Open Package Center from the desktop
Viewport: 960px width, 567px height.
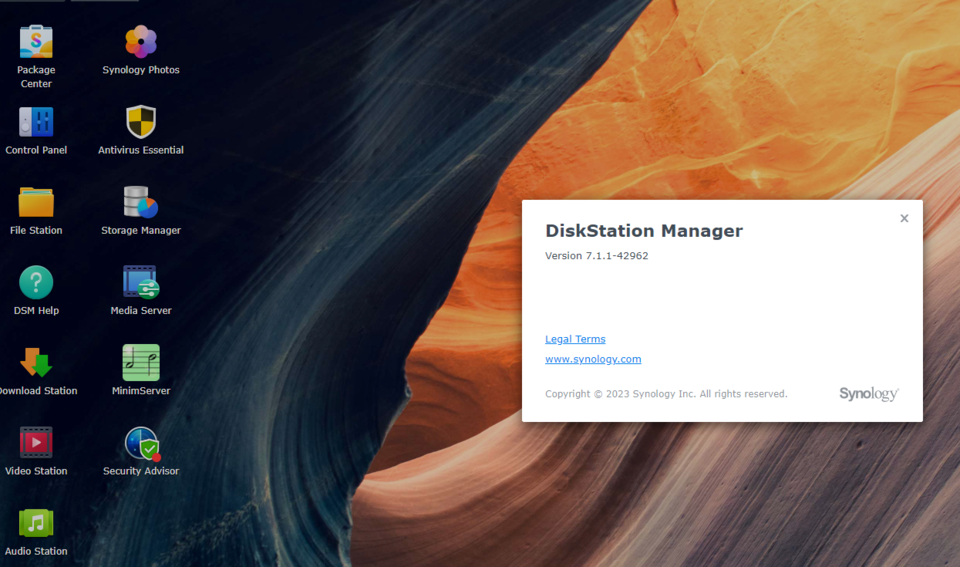[36, 42]
